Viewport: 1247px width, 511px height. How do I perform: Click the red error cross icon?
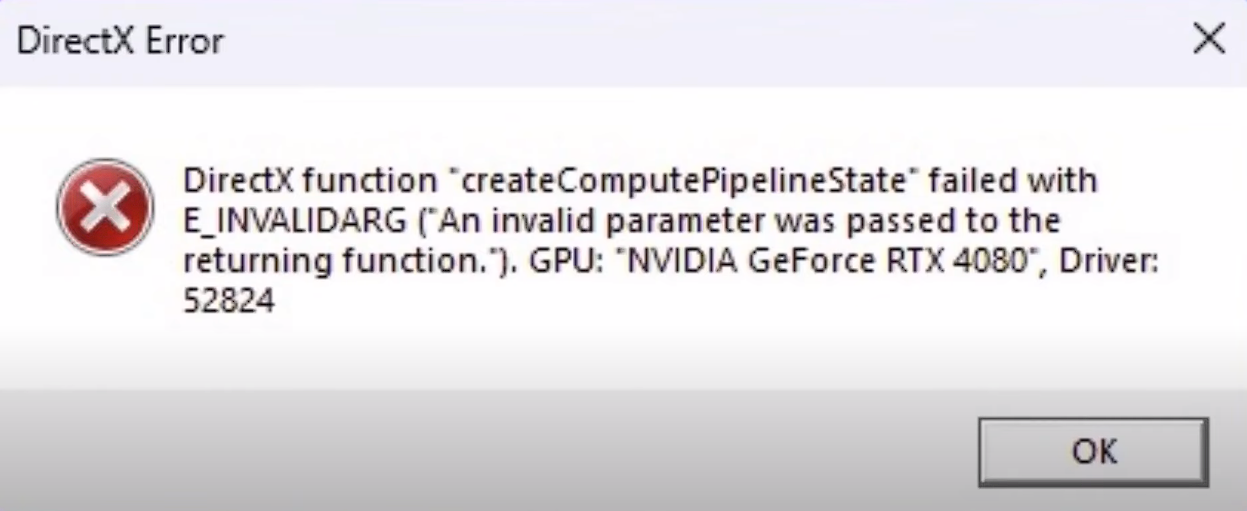pos(104,206)
